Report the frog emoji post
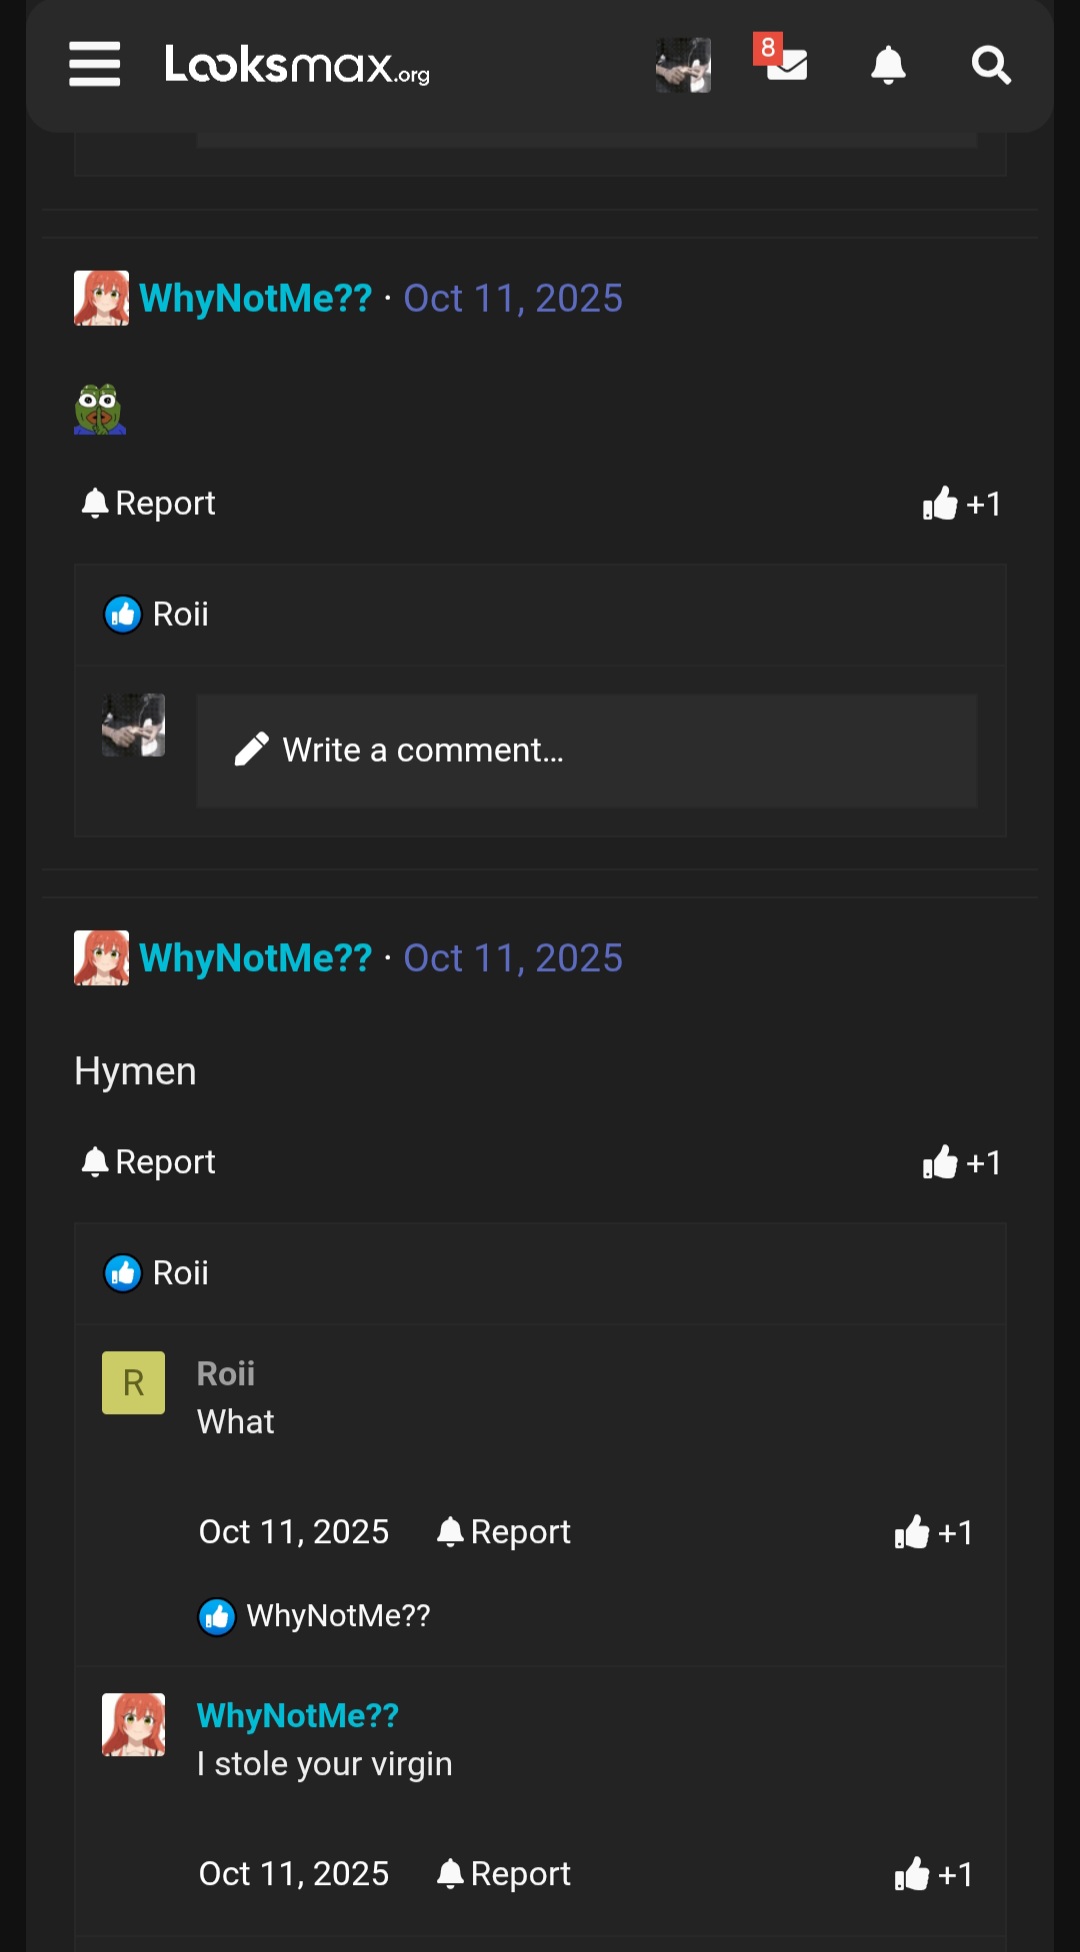The height and width of the screenshot is (1952, 1080). tap(149, 503)
